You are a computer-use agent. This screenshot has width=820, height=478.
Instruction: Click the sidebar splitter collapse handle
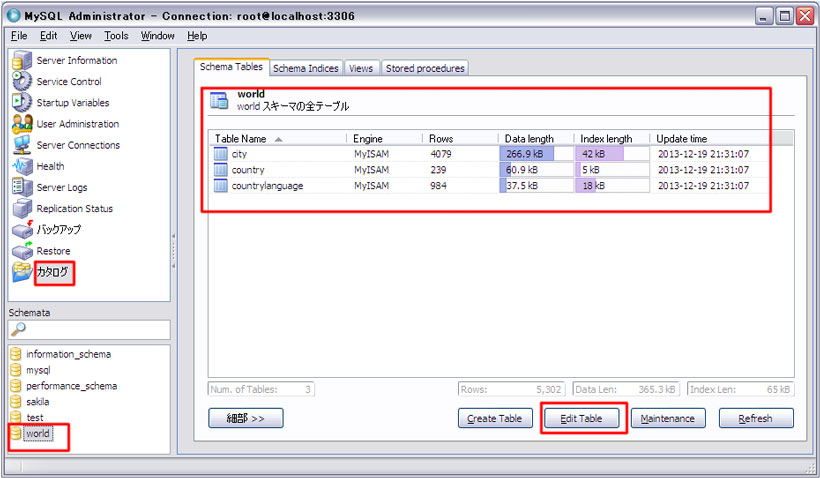click(x=174, y=251)
